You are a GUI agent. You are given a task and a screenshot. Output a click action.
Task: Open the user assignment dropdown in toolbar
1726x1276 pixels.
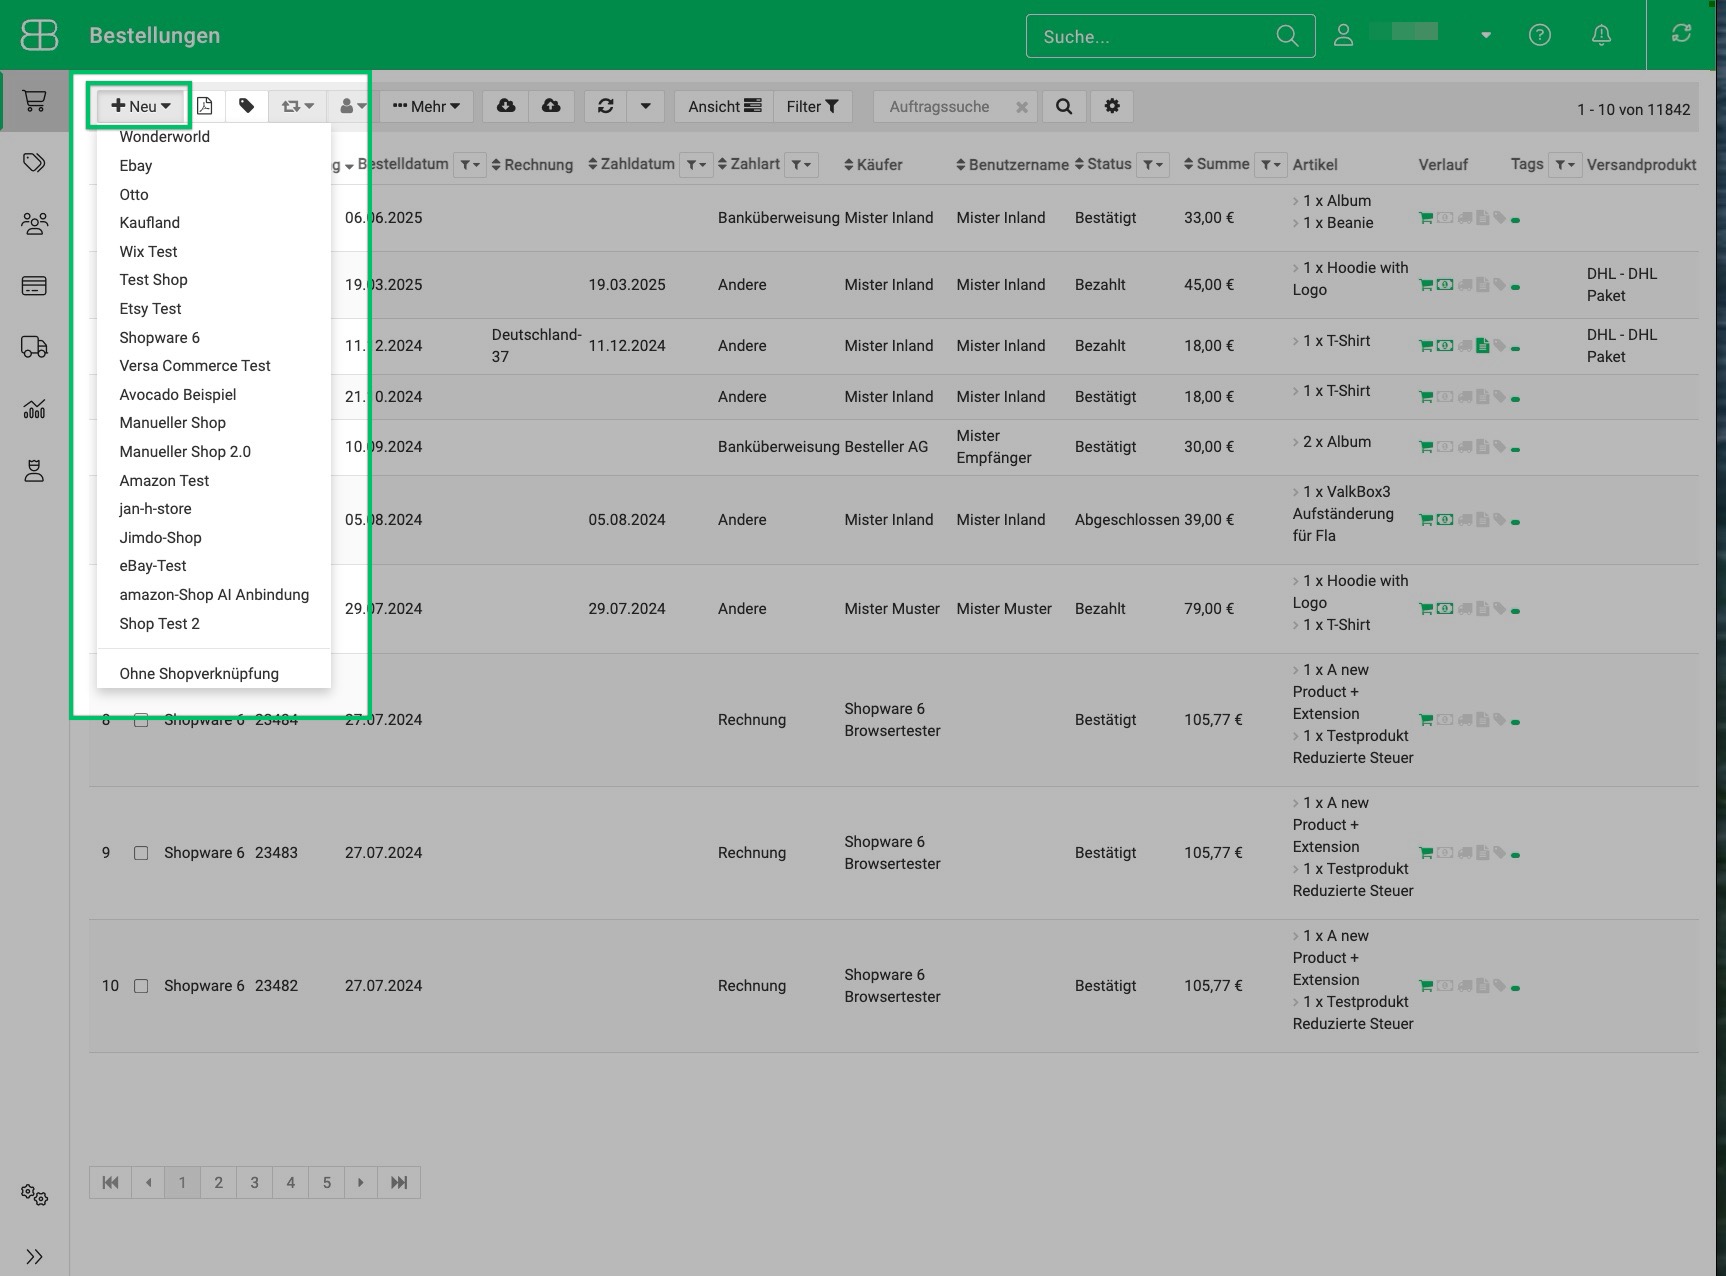click(352, 106)
